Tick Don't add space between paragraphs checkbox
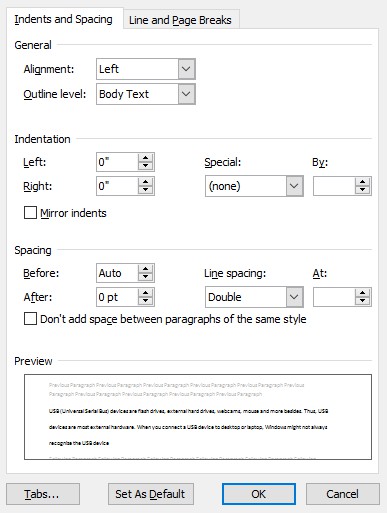The height and width of the screenshot is (513, 387). click(x=30, y=319)
